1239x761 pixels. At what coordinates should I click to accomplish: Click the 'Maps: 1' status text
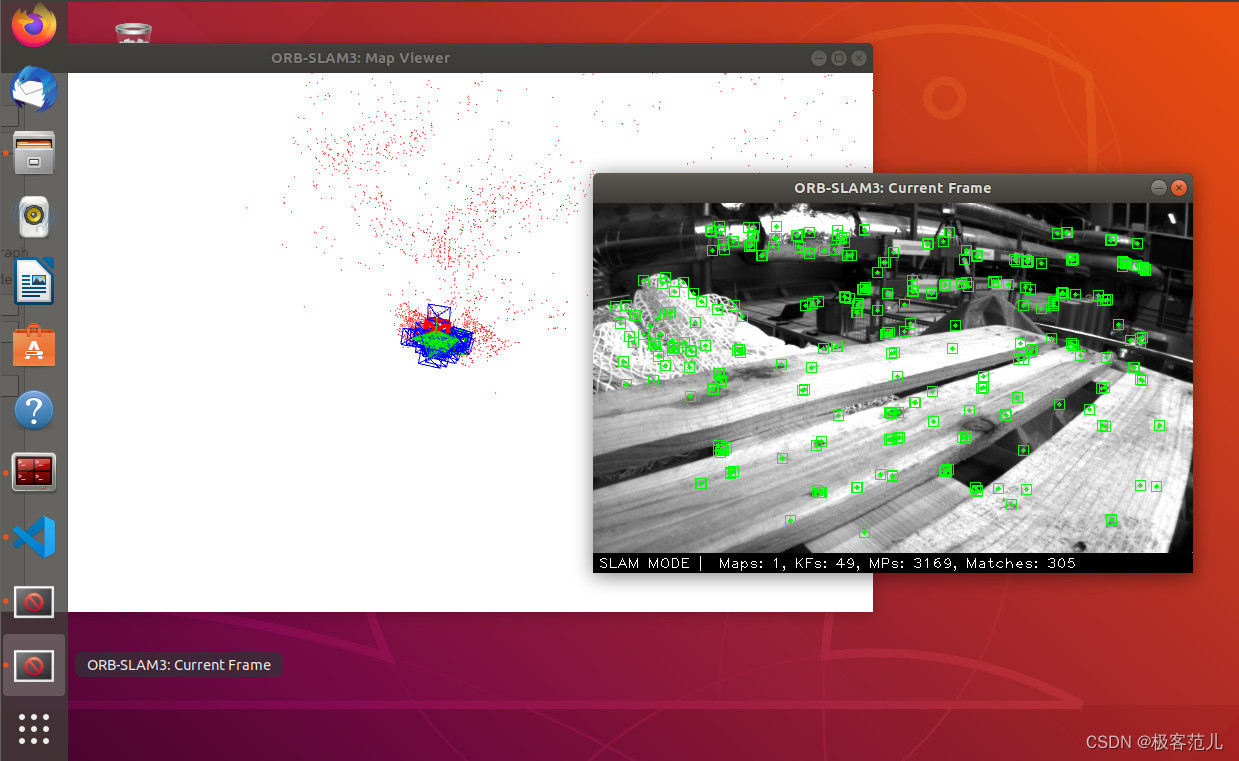[x=751, y=564]
